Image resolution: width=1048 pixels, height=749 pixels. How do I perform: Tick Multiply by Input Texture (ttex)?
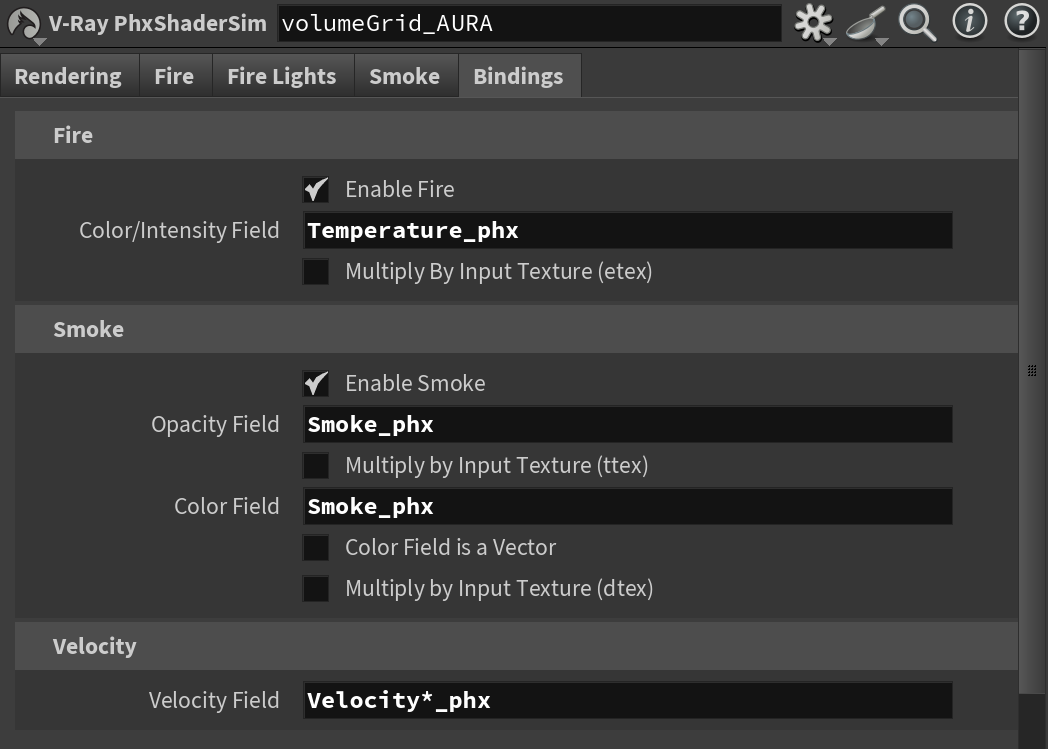[316, 466]
